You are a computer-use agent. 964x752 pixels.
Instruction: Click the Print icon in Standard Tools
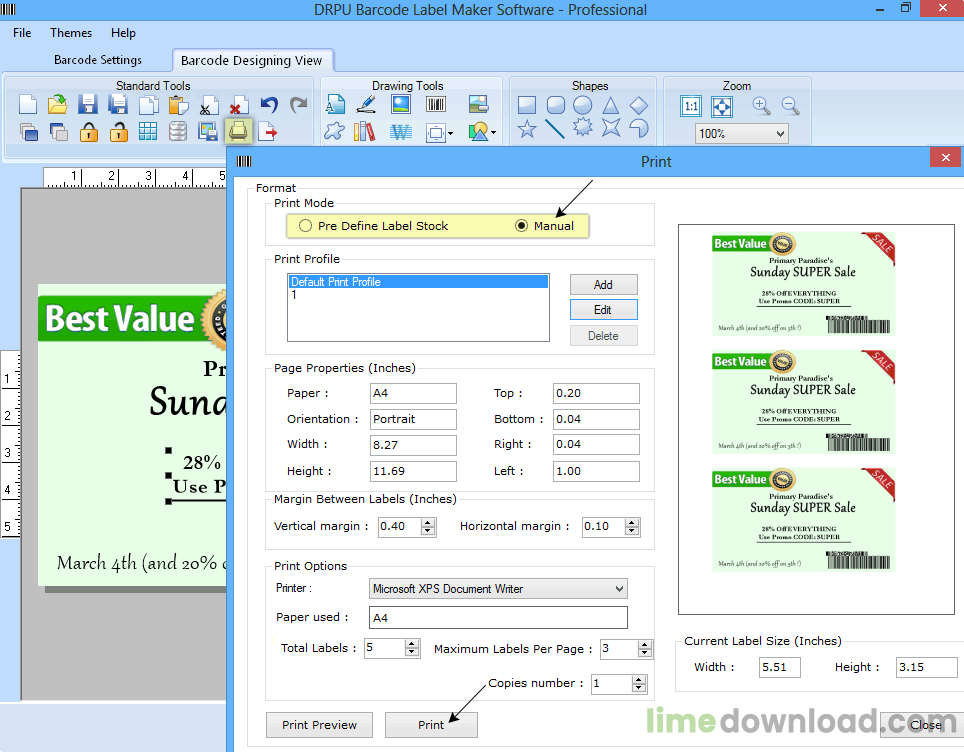239,131
